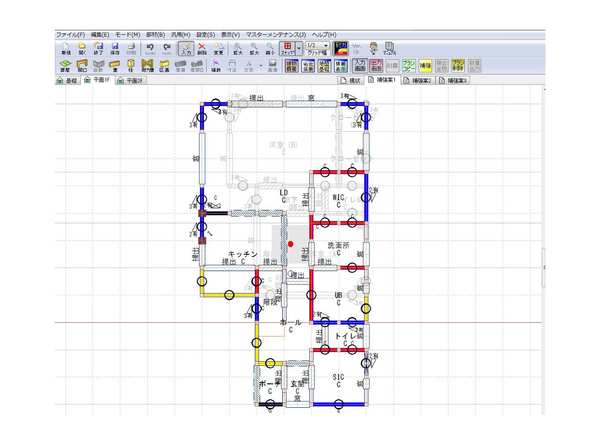Click the 玄関 room label

pos(297,383)
